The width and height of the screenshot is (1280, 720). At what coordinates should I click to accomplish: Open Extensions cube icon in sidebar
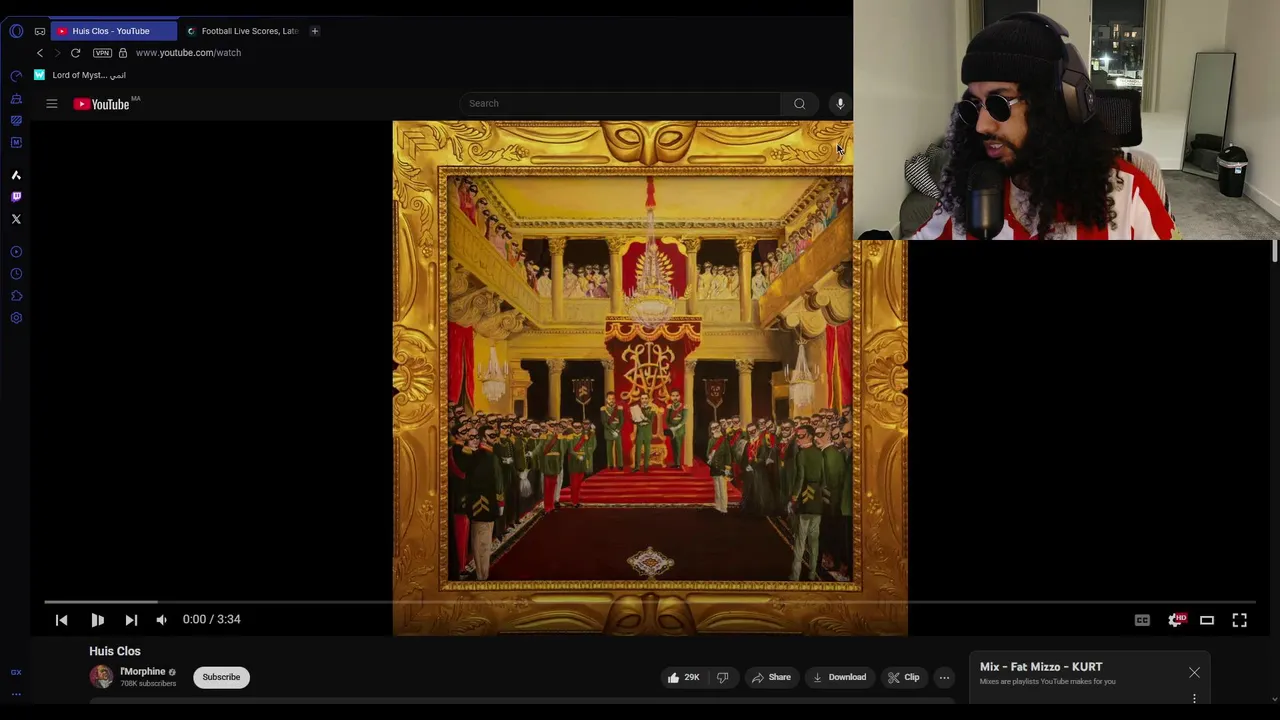click(16, 296)
